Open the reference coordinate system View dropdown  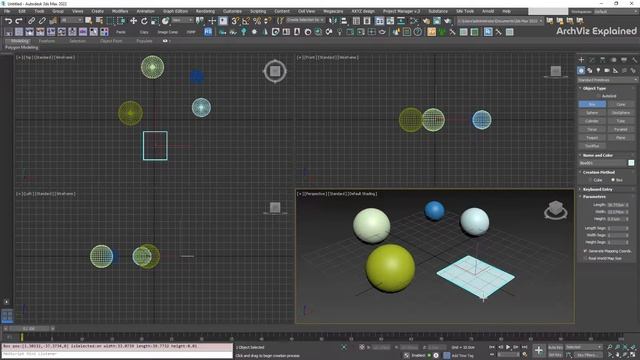click(182, 20)
